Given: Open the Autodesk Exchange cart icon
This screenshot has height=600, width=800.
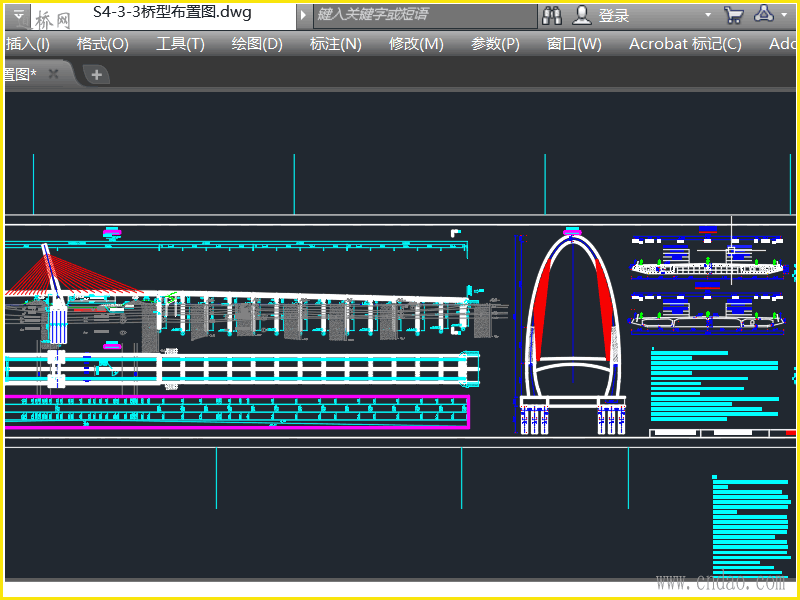Looking at the screenshot, I should [x=733, y=15].
